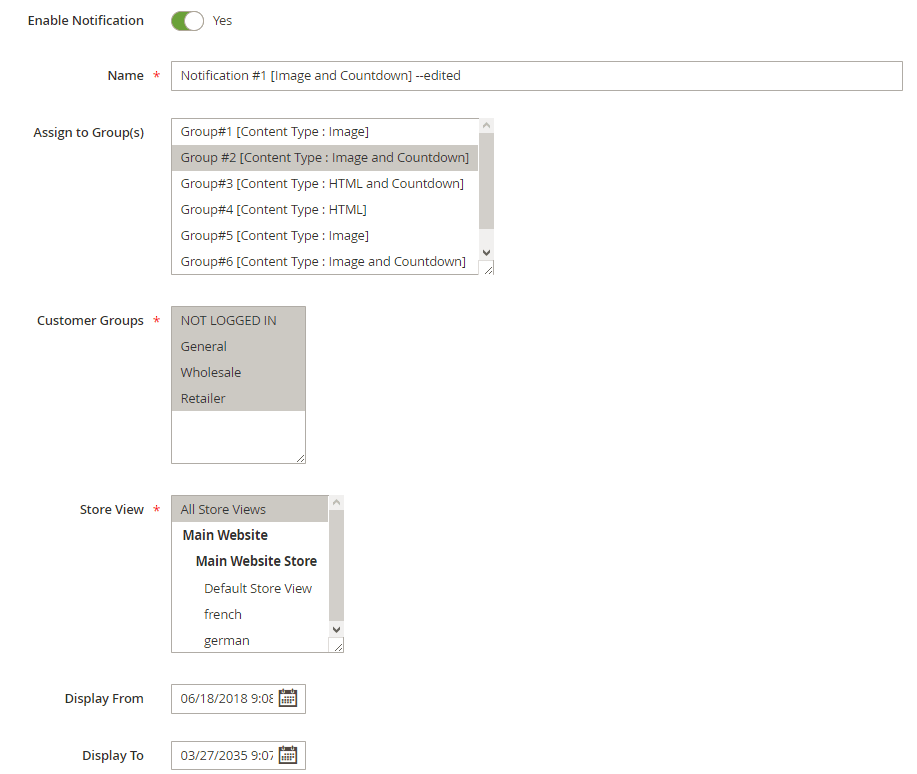Open the Display To calendar picker

(x=288, y=755)
